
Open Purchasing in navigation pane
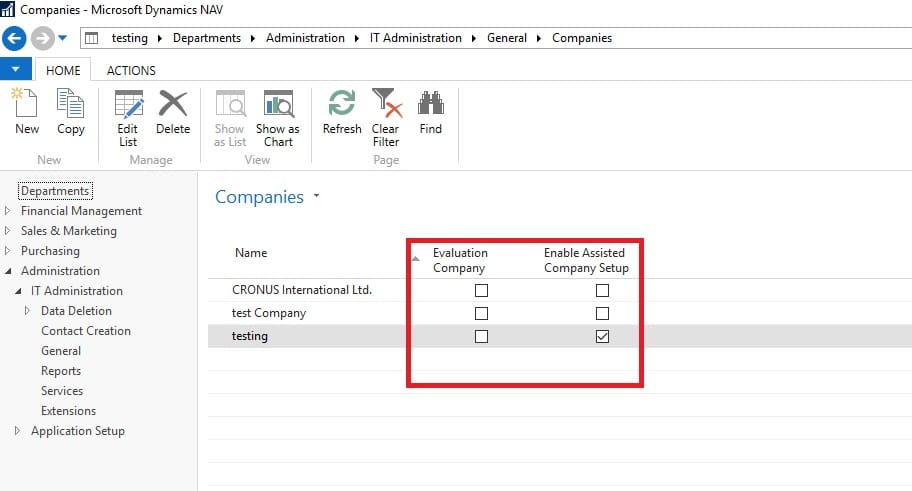(50, 251)
